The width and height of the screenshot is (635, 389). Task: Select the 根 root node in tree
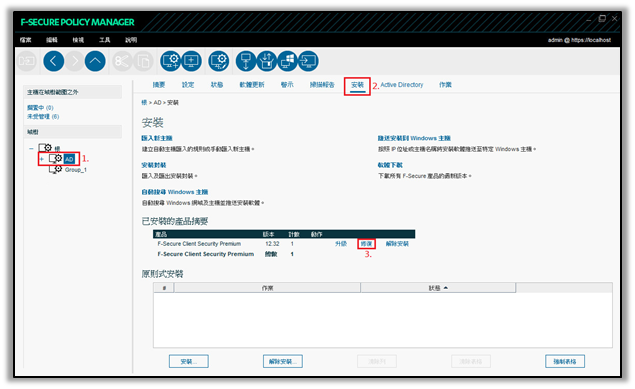coord(57,149)
